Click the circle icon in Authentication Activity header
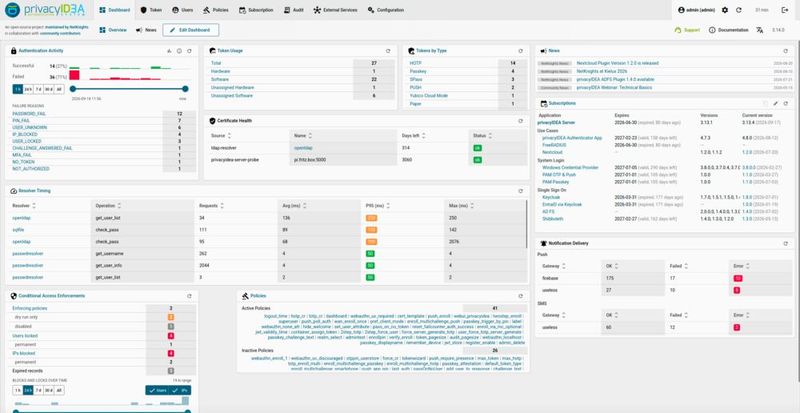The width and height of the screenshot is (800, 413). [180, 51]
